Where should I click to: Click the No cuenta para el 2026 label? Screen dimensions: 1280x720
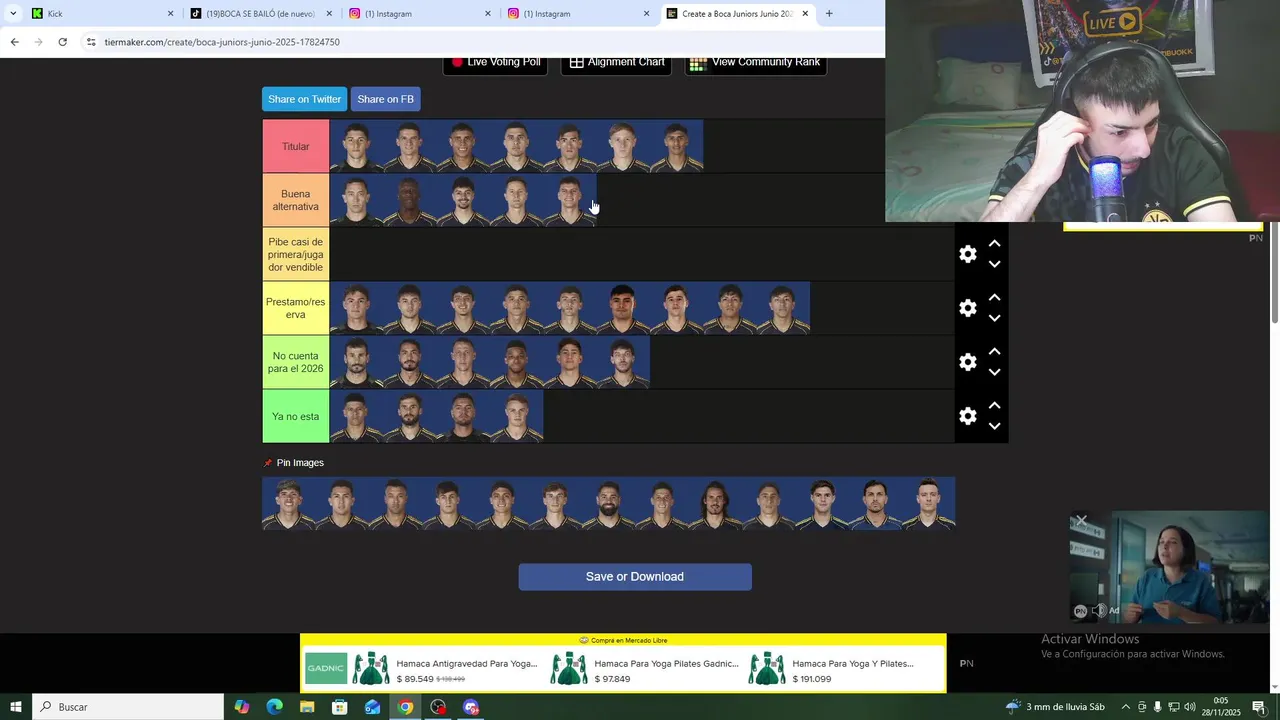pos(296,362)
